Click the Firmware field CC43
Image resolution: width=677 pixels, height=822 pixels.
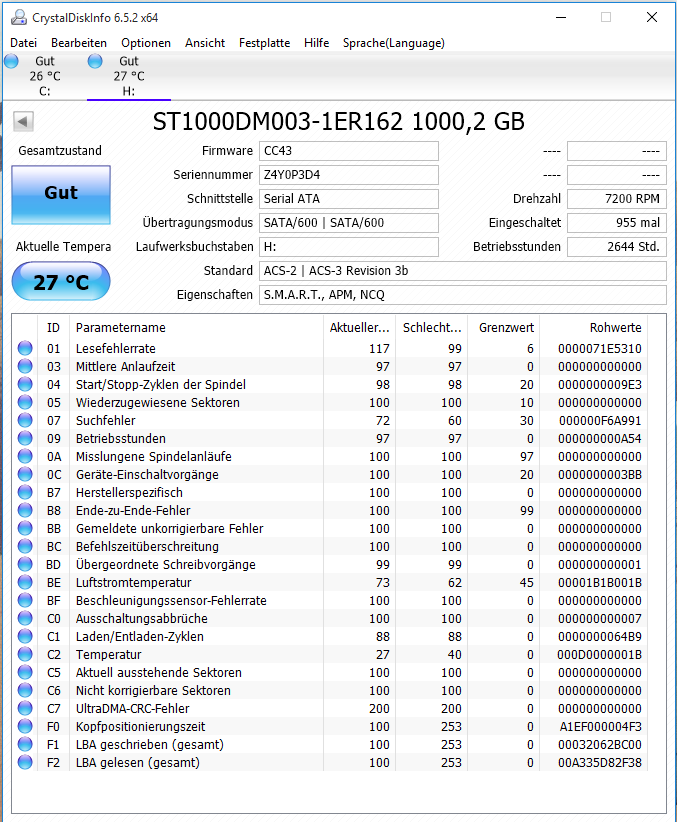[349, 151]
